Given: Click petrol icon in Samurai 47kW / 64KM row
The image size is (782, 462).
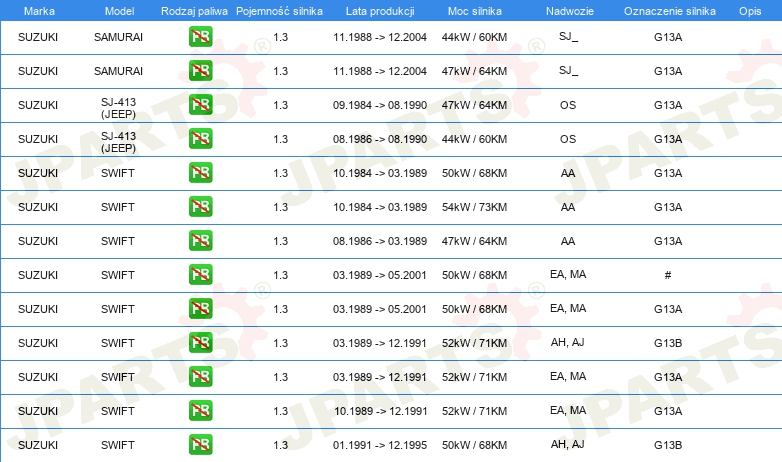Looking at the screenshot, I should 200,70.
